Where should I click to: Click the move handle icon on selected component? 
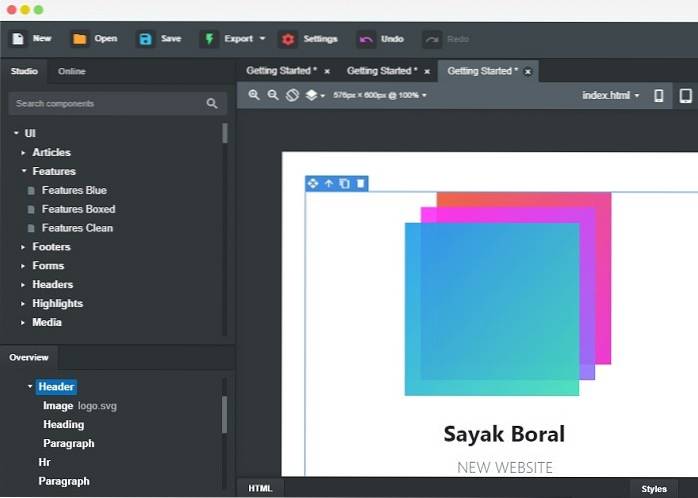click(x=313, y=183)
